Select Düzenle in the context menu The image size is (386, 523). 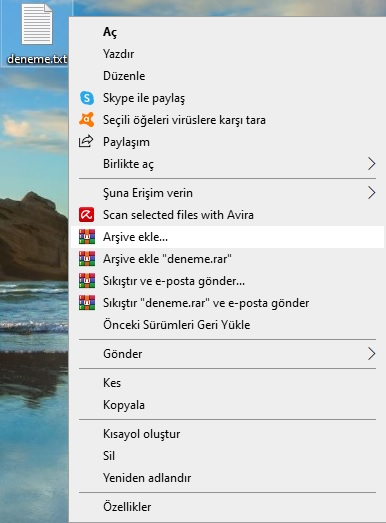(227, 76)
